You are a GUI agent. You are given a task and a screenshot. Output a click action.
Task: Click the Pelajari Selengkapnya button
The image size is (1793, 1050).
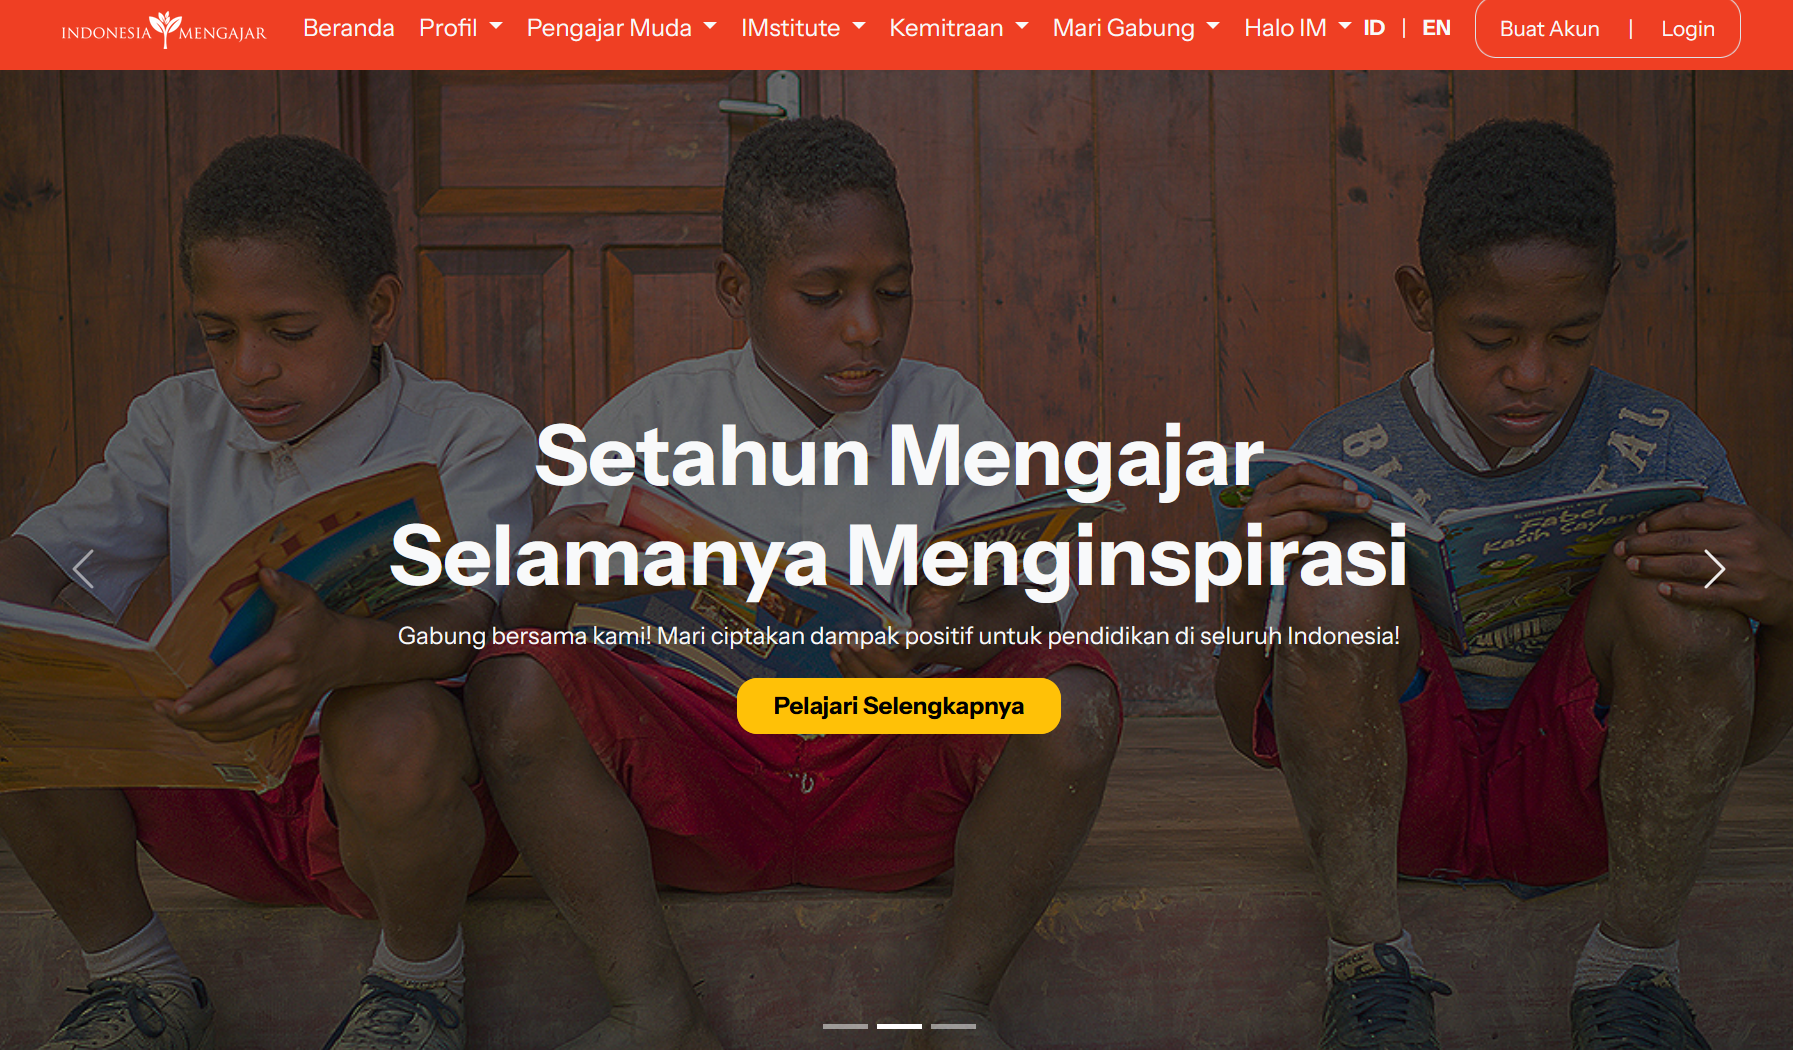(898, 706)
